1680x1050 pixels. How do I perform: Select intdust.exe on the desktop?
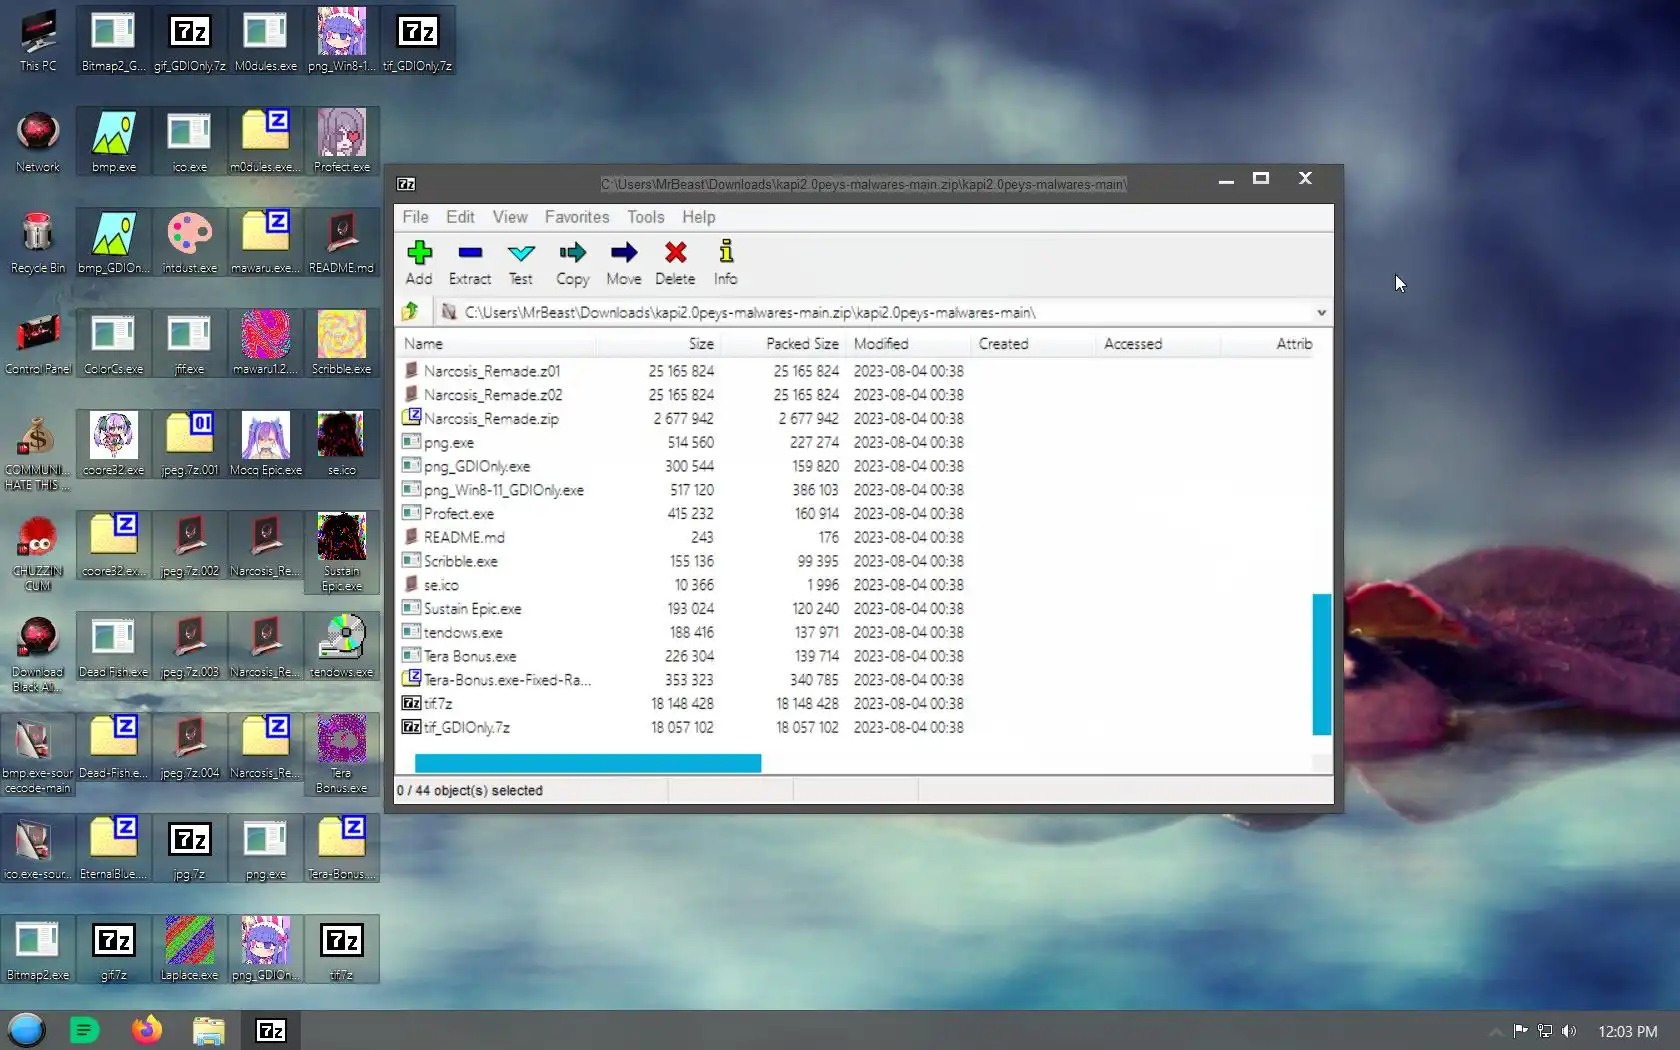[x=190, y=242]
